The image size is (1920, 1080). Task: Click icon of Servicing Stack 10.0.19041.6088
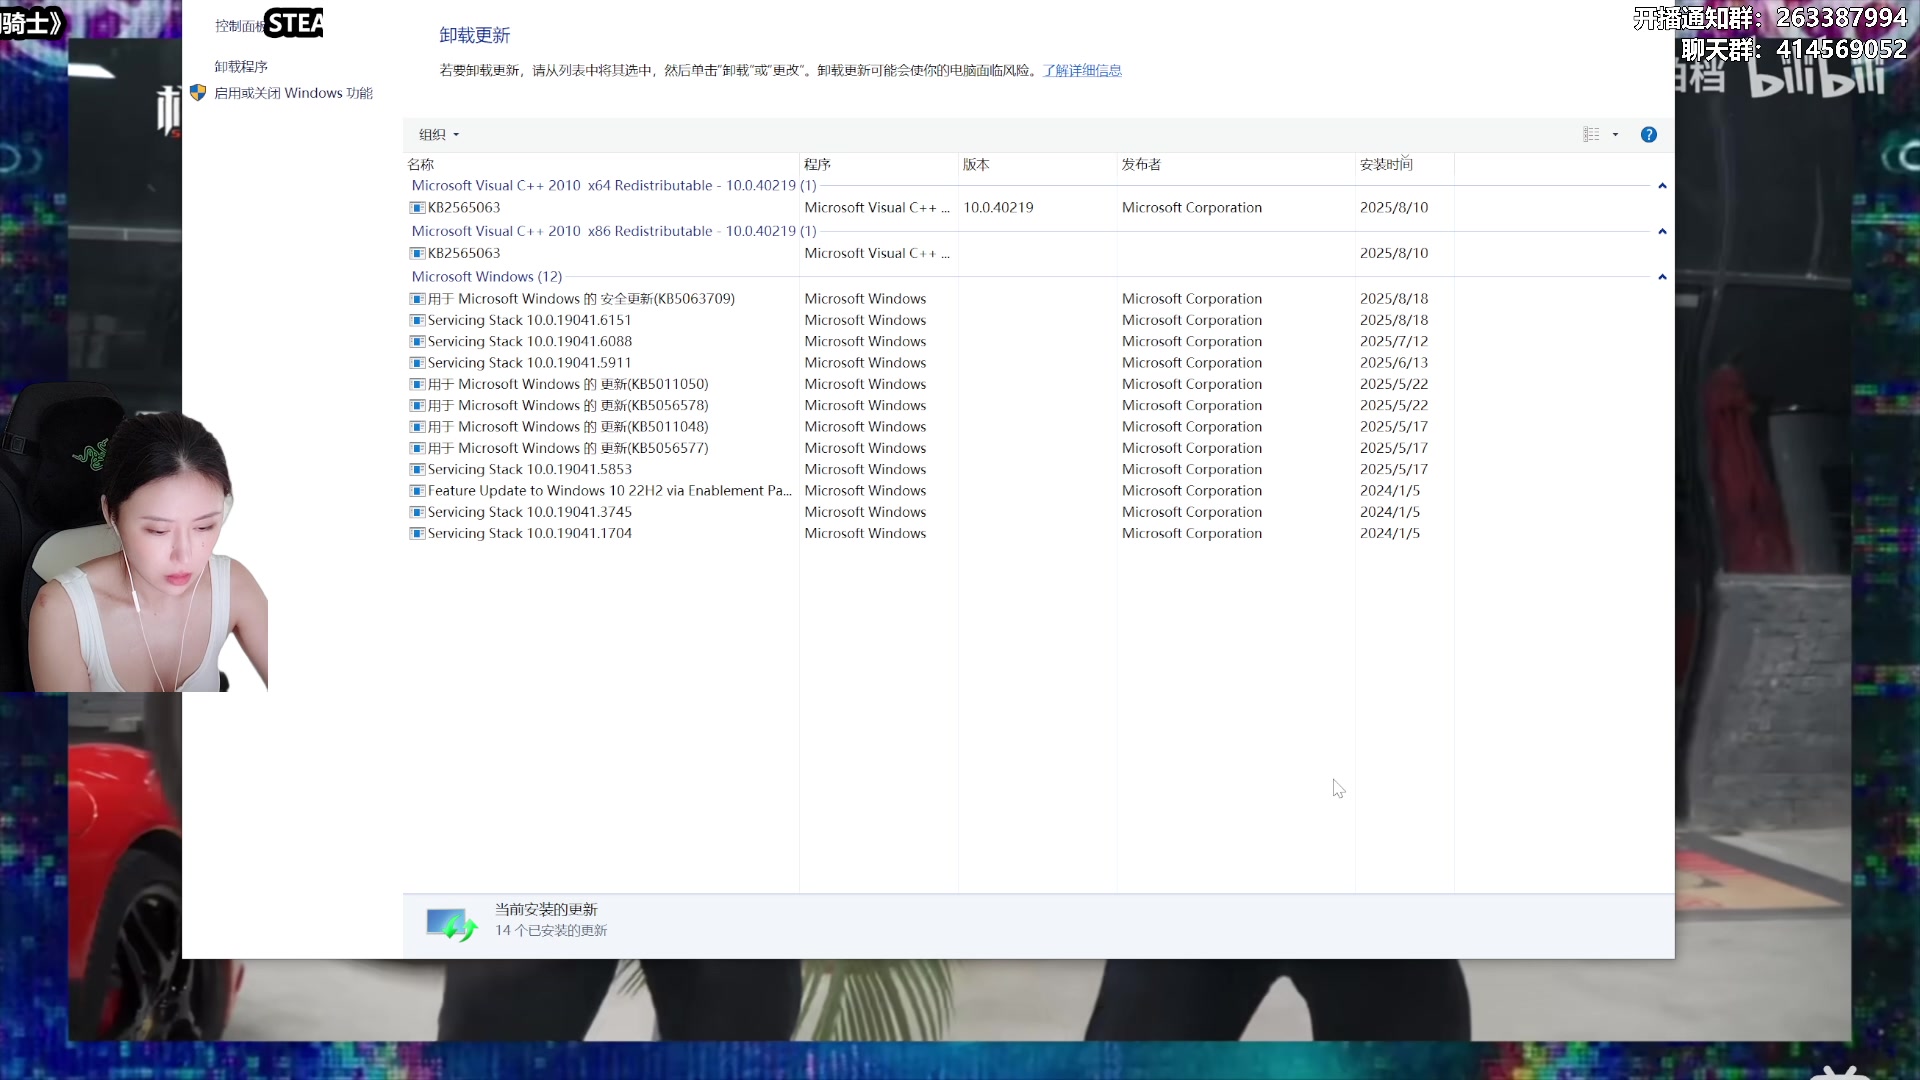coord(417,342)
